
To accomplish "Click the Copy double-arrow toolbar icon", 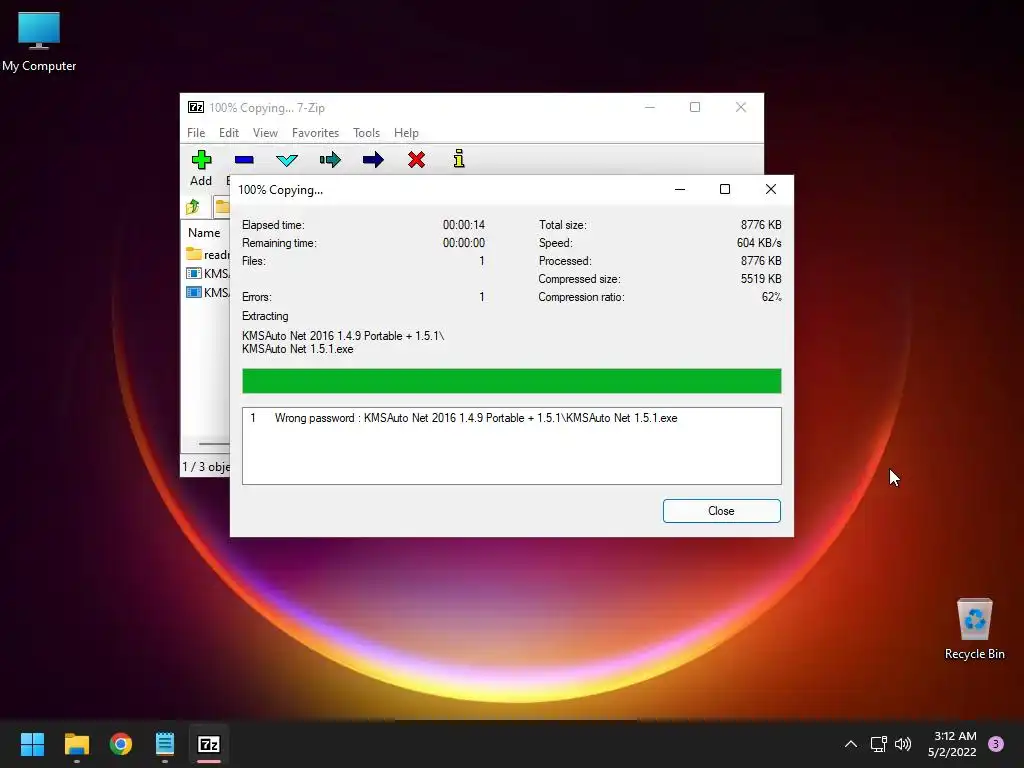I will click(330, 160).
